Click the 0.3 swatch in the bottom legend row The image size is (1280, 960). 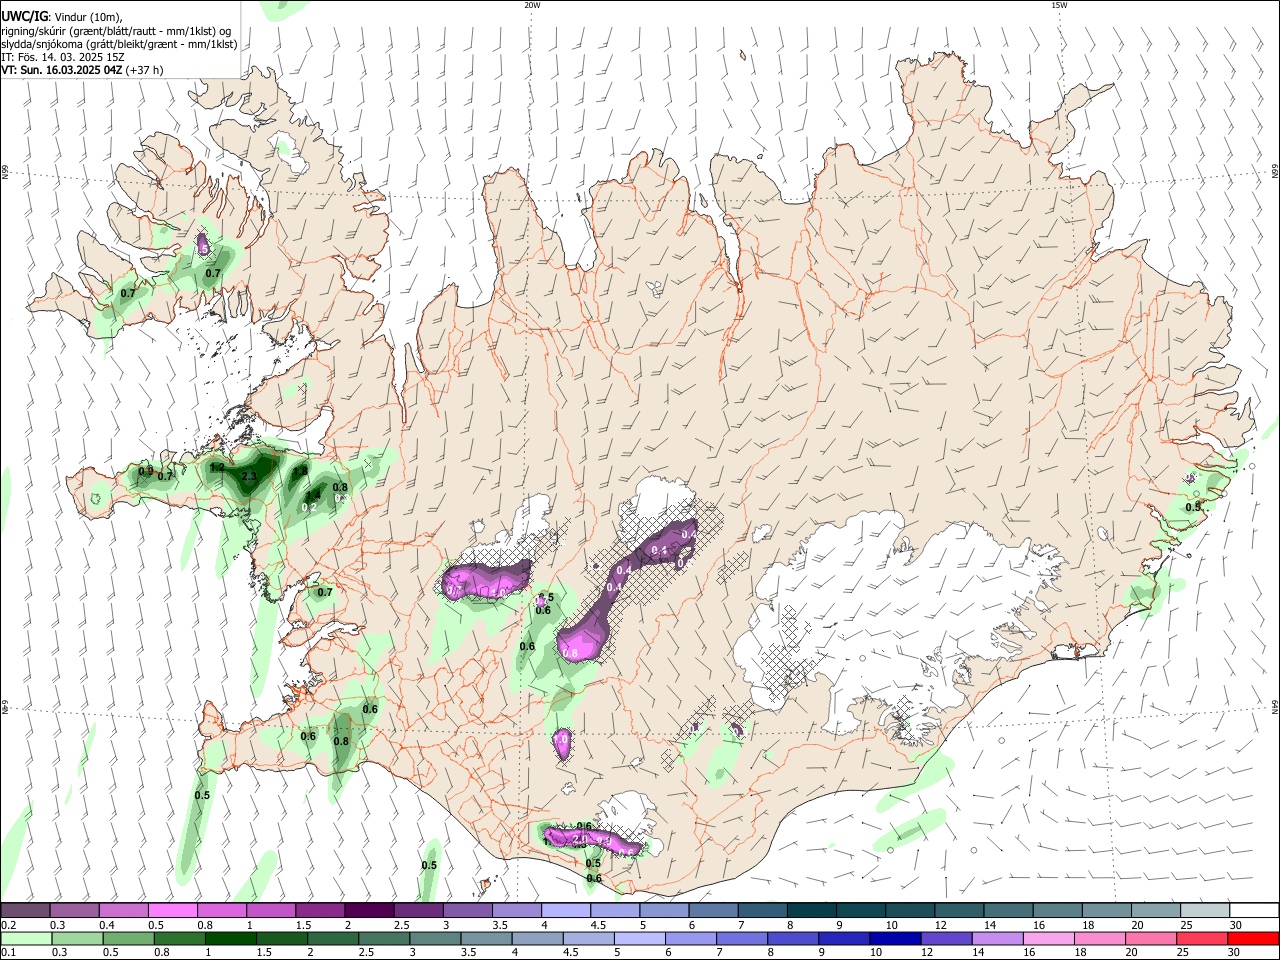[x=77, y=938]
